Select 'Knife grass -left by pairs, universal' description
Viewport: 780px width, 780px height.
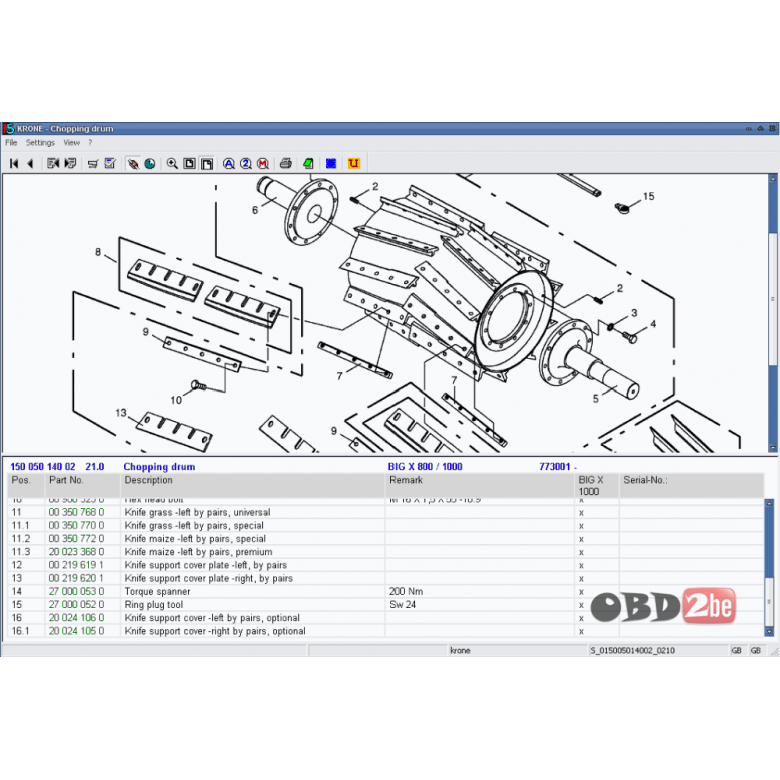tap(197, 512)
